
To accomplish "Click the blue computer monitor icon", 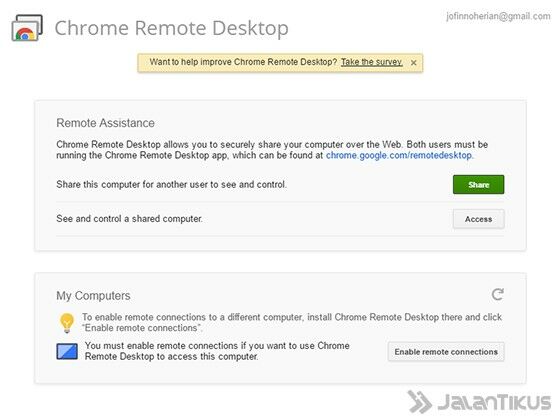I will click(x=67, y=351).
